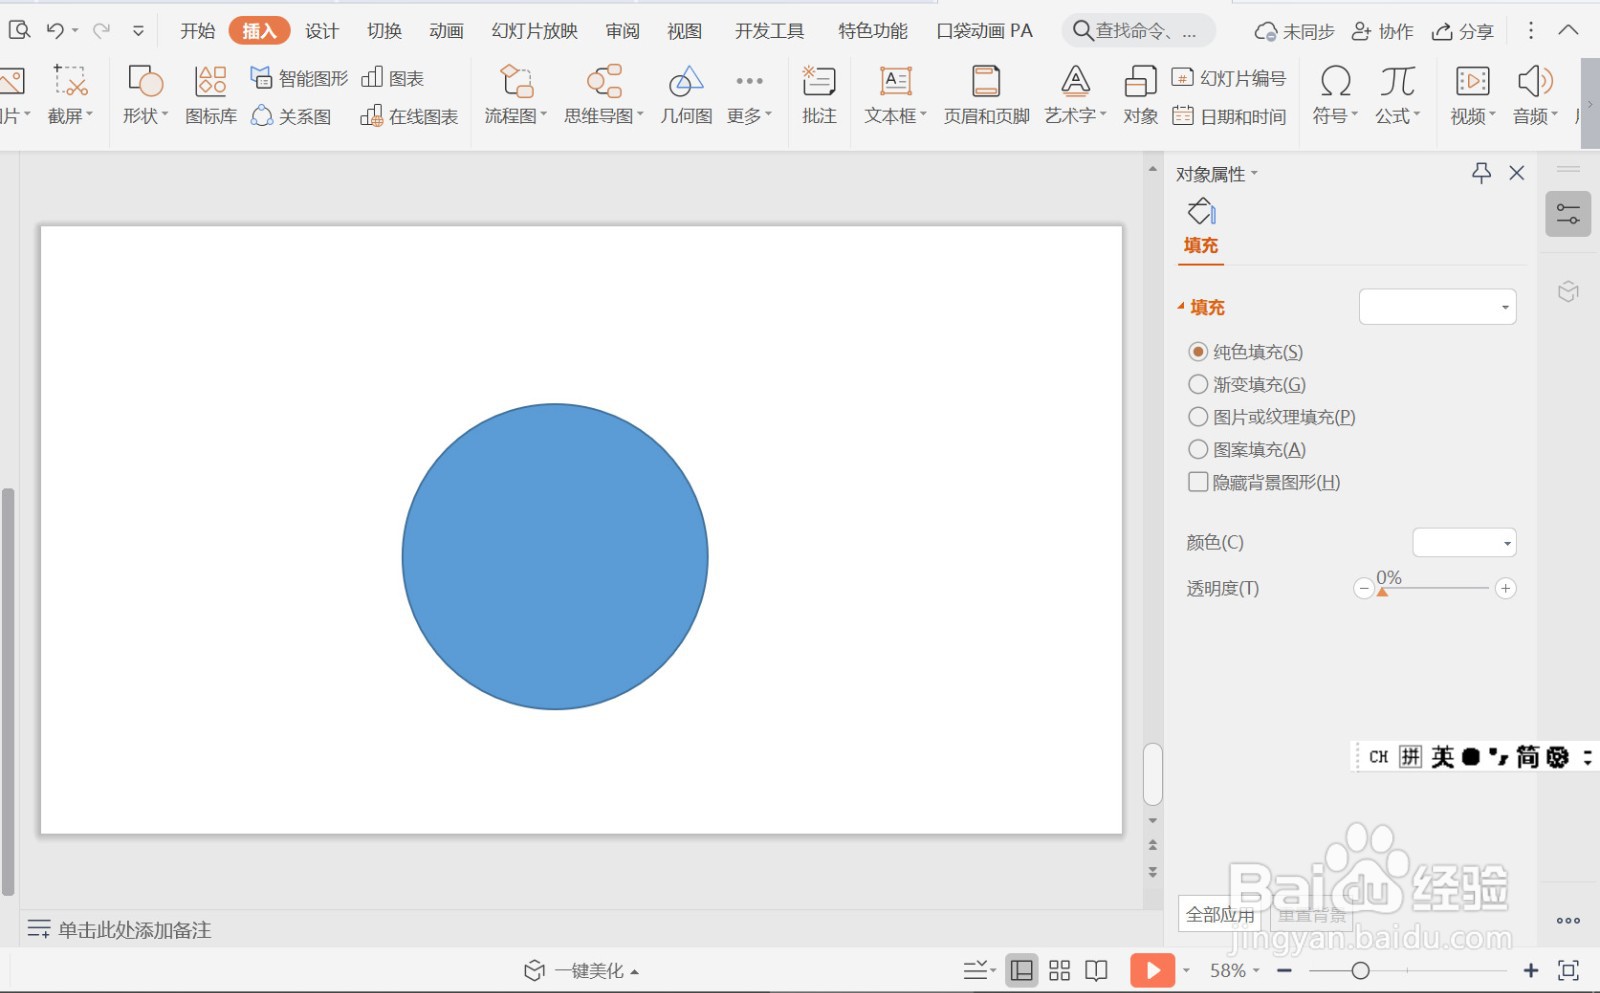Insert a 公式 formula
The height and width of the screenshot is (993, 1600).
pyautogui.click(x=1397, y=95)
